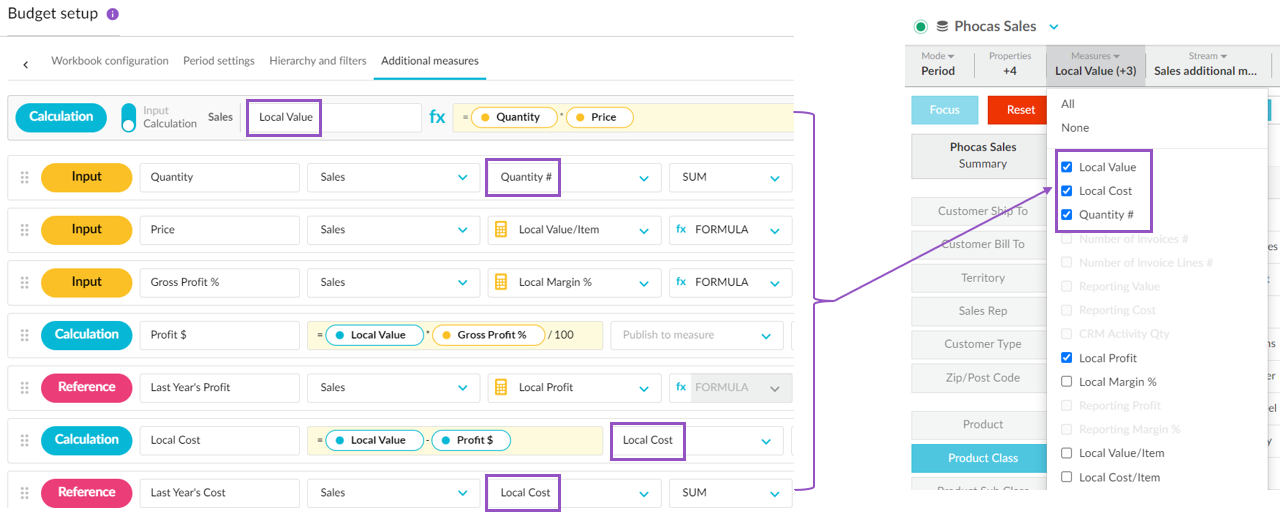Viewport: 1281px width, 515px height.
Task: Expand the Publish to measure dropdown
Action: pyautogui.click(x=696, y=335)
